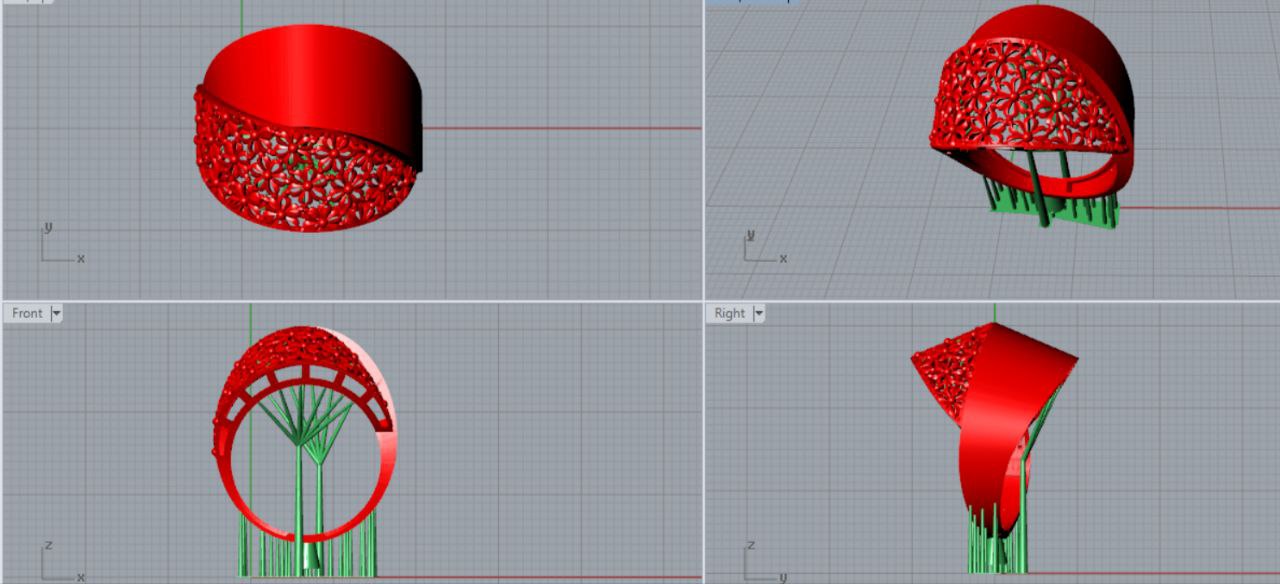Open the Right viewport dropdown arrow
This screenshot has width=1280, height=584.
pos(756,313)
